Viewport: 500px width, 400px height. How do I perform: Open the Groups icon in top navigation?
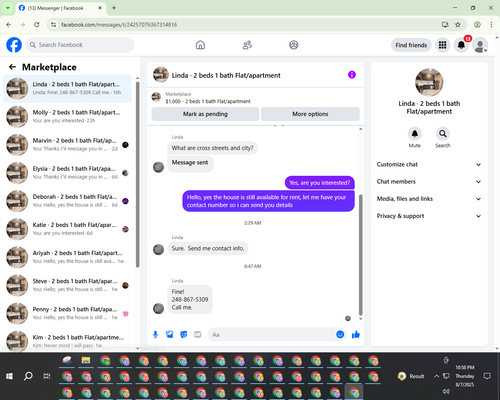tap(294, 45)
